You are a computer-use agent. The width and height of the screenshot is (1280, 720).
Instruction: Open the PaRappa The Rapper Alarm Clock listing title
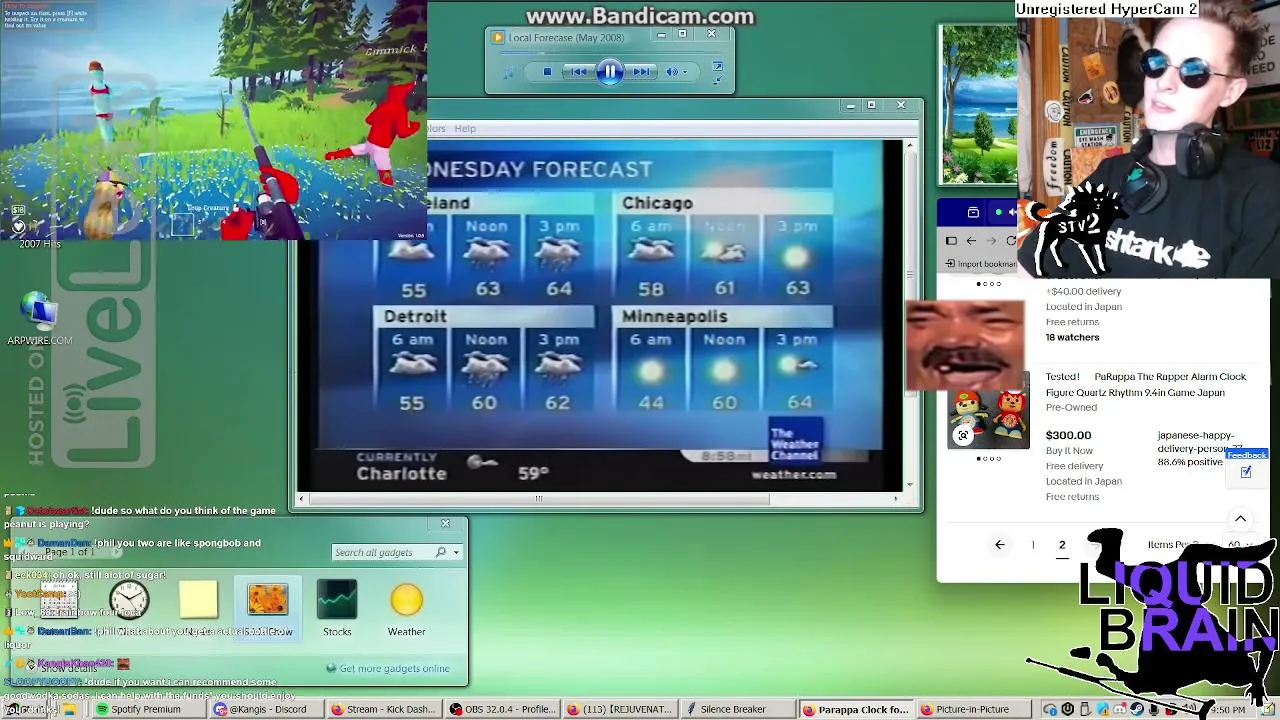(1146, 384)
